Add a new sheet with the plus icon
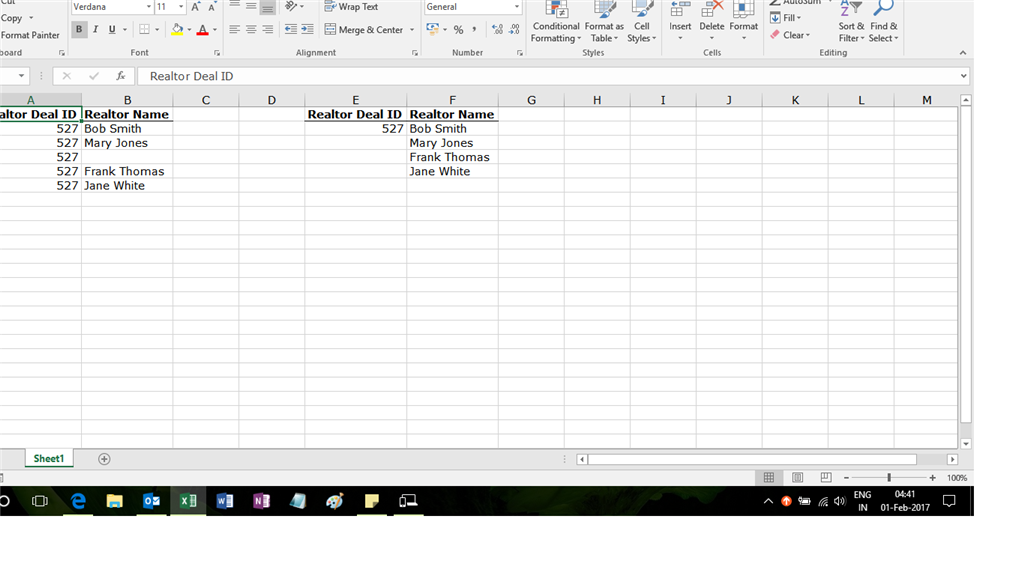Screen dimensions: 1024x575 (104, 459)
